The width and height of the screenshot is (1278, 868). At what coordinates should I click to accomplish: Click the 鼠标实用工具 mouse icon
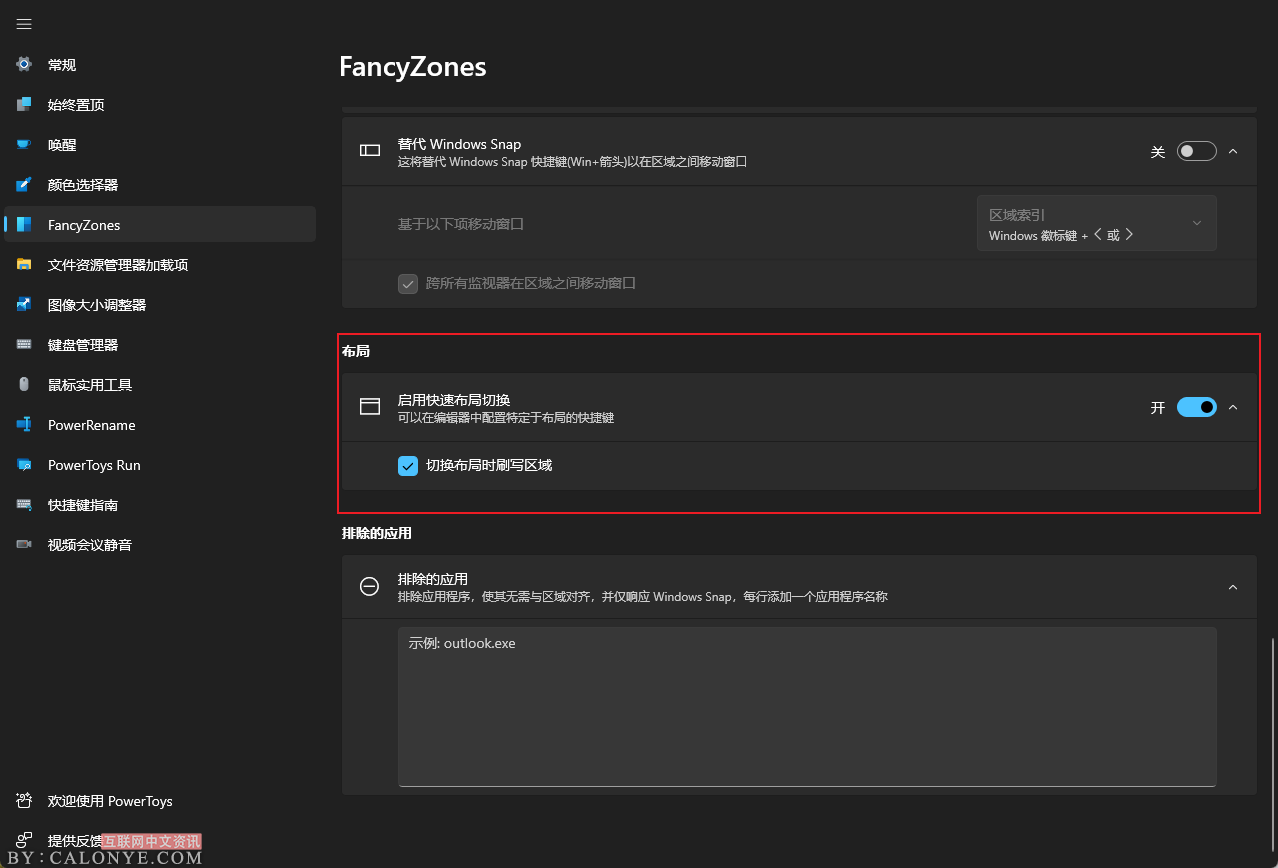click(24, 384)
